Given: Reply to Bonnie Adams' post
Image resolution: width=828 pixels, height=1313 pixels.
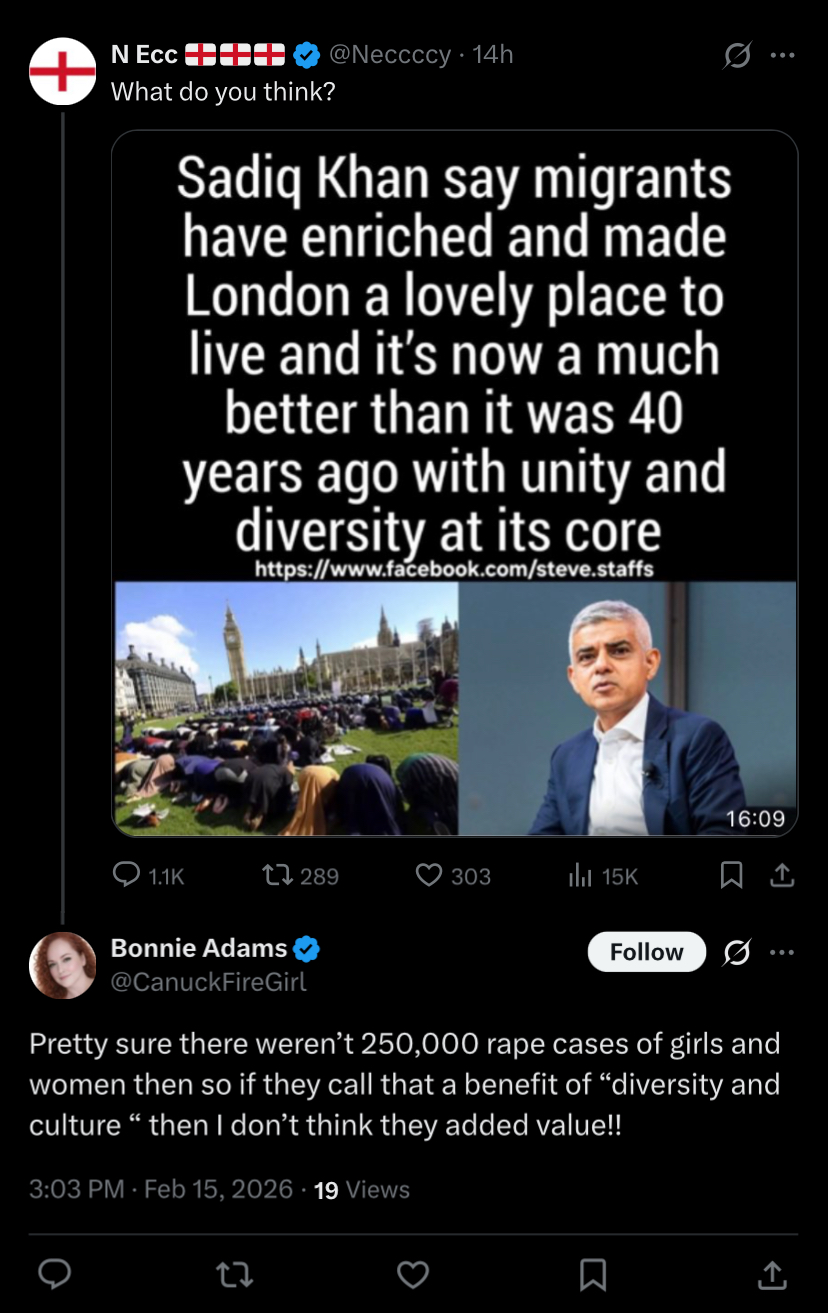Looking at the screenshot, I should 54,1273.
